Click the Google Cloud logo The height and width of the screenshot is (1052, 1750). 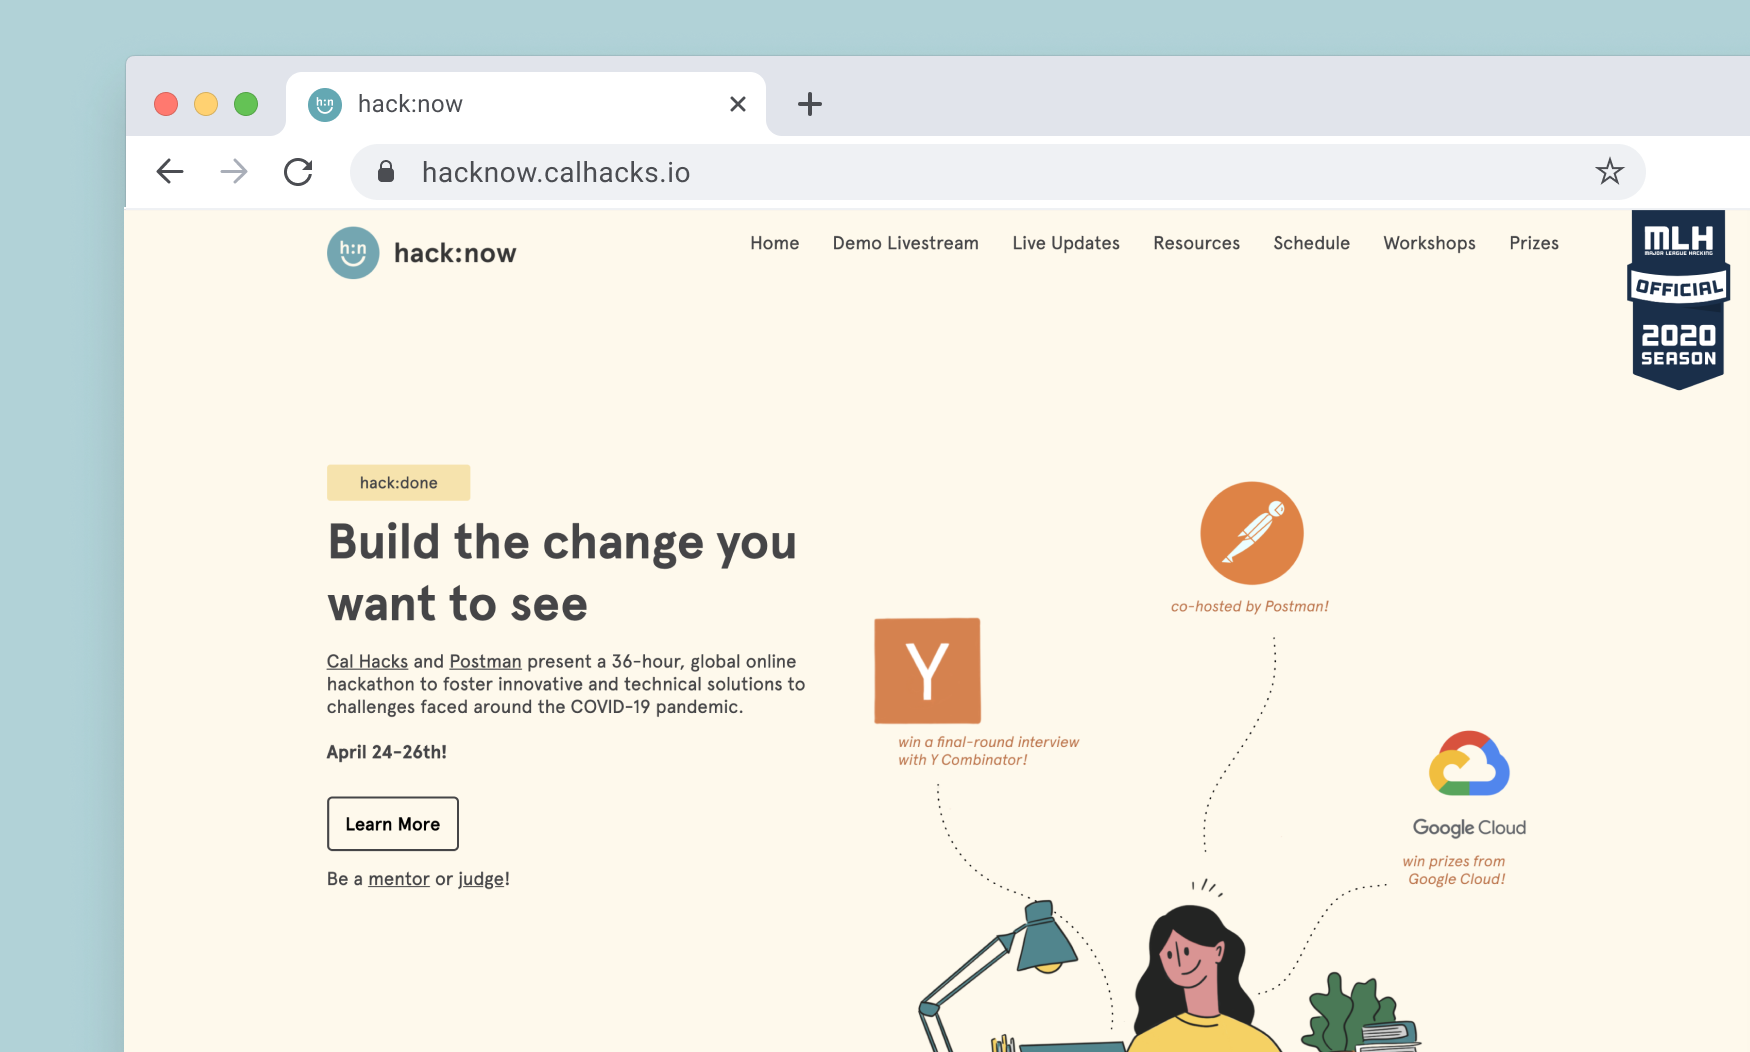1469,785
